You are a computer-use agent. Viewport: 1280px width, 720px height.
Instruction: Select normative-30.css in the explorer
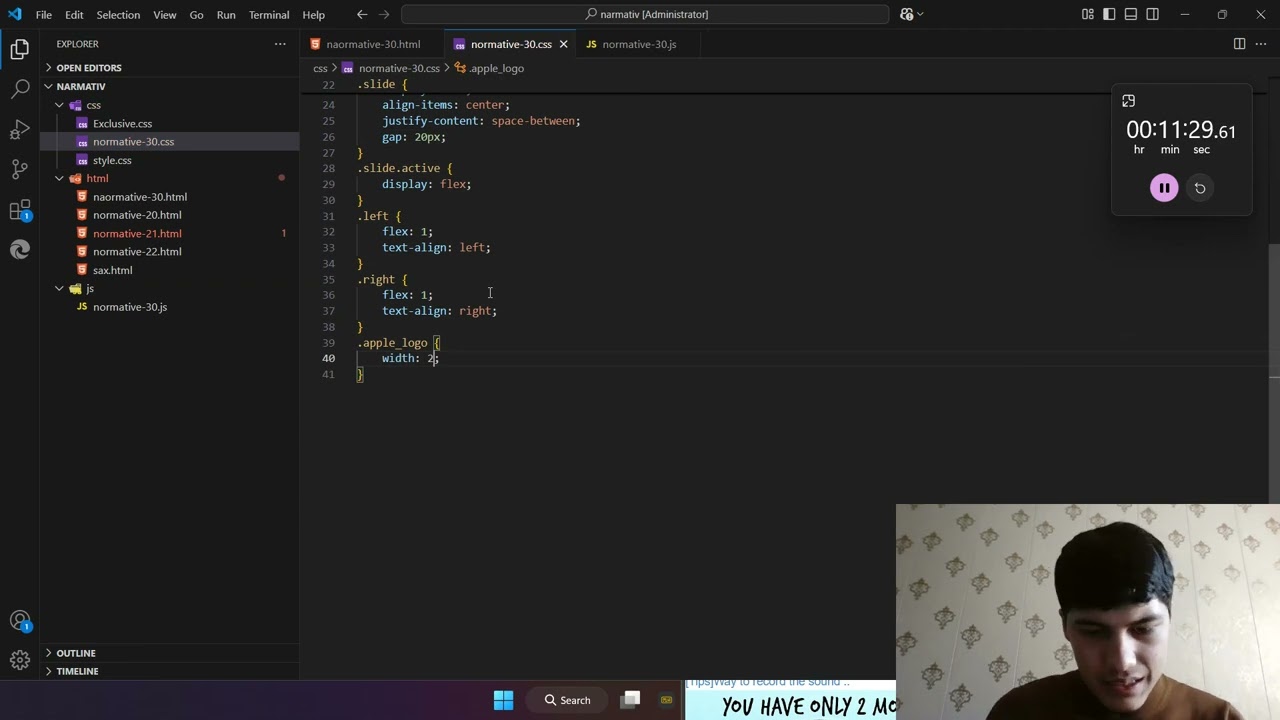[x=133, y=142]
